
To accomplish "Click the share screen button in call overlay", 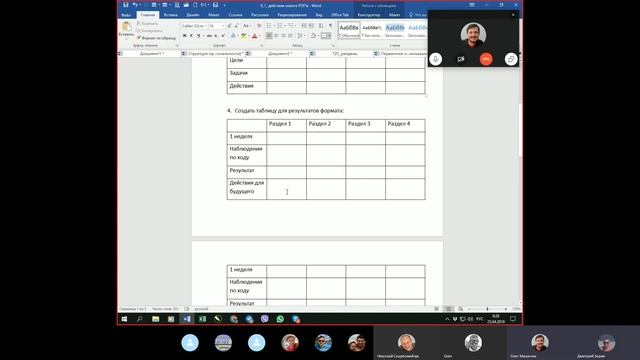I will [511, 59].
